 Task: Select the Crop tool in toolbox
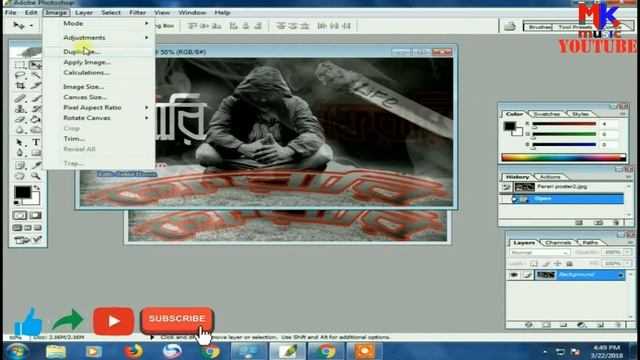[20, 86]
